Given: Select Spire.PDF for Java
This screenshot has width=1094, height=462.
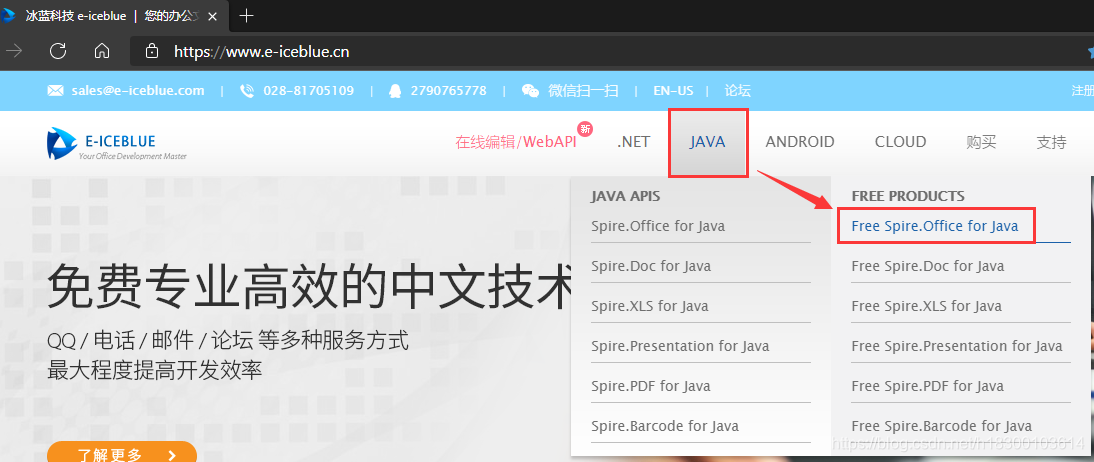Looking at the screenshot, I should (x=650, y=385).
